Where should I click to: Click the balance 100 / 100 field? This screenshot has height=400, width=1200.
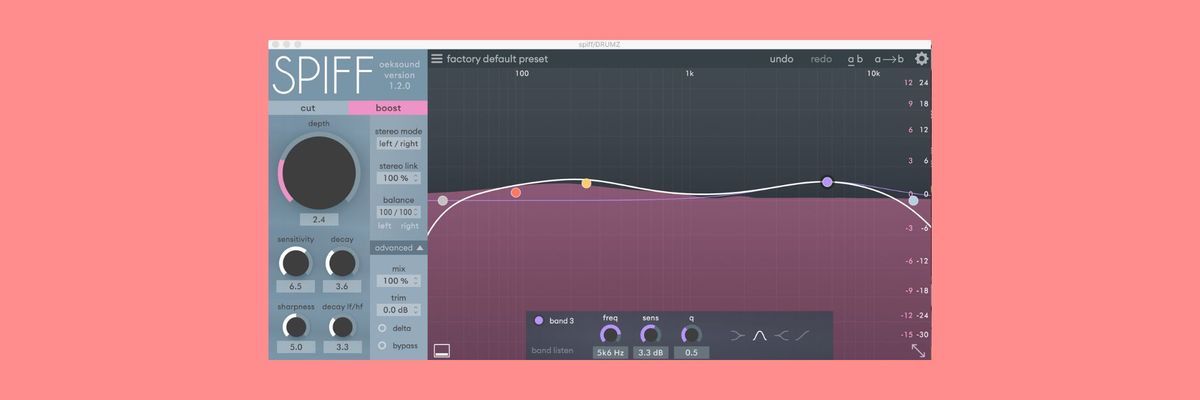point(399,212)
